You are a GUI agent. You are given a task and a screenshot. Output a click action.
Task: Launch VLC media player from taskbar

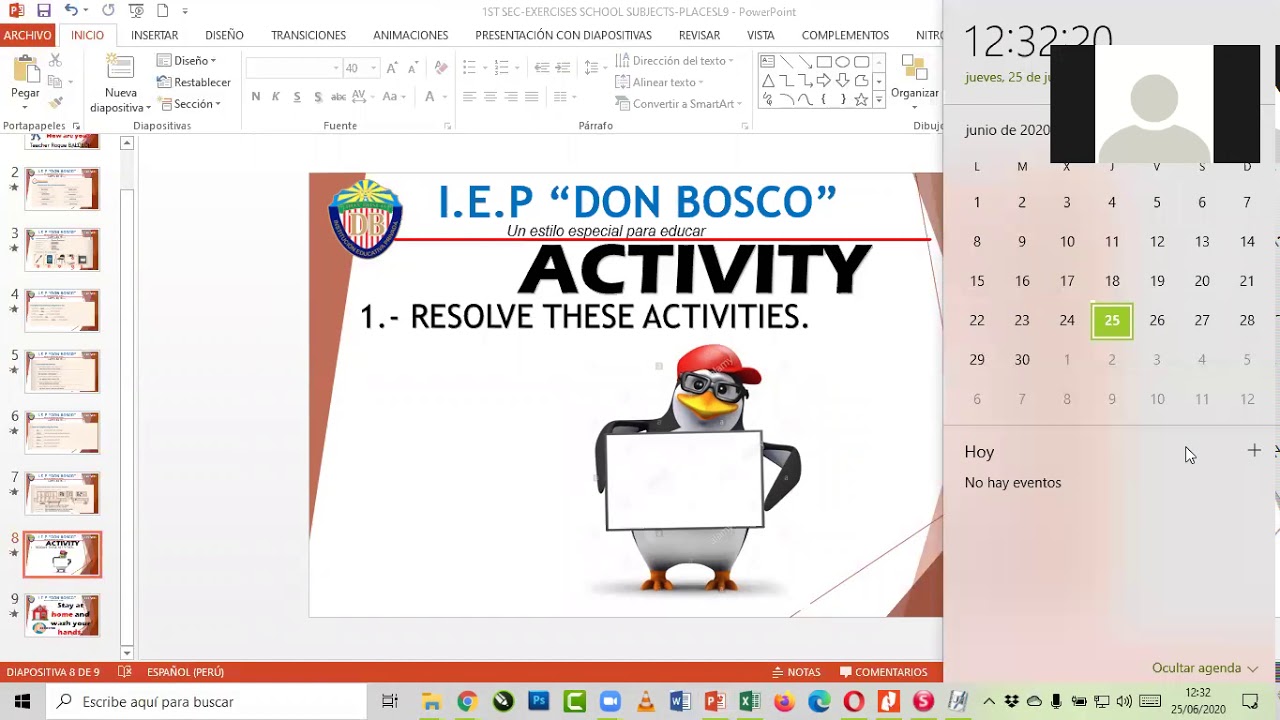pos(646,701)
